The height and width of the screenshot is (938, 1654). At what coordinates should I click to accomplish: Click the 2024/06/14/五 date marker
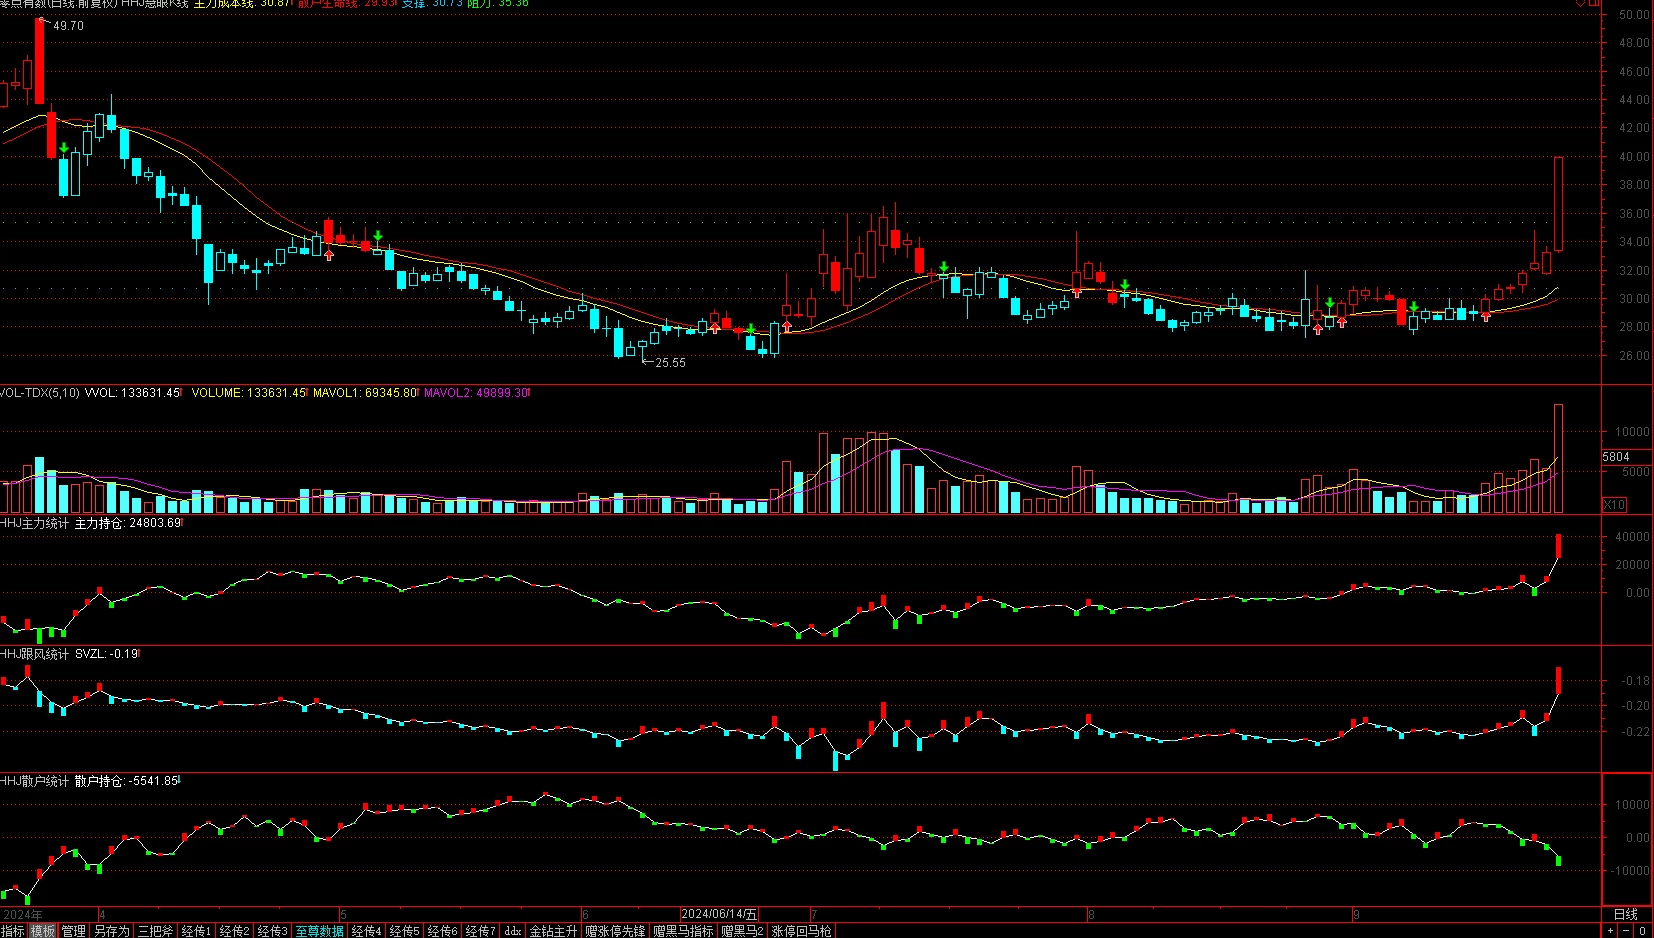click(x=719, y=914)
